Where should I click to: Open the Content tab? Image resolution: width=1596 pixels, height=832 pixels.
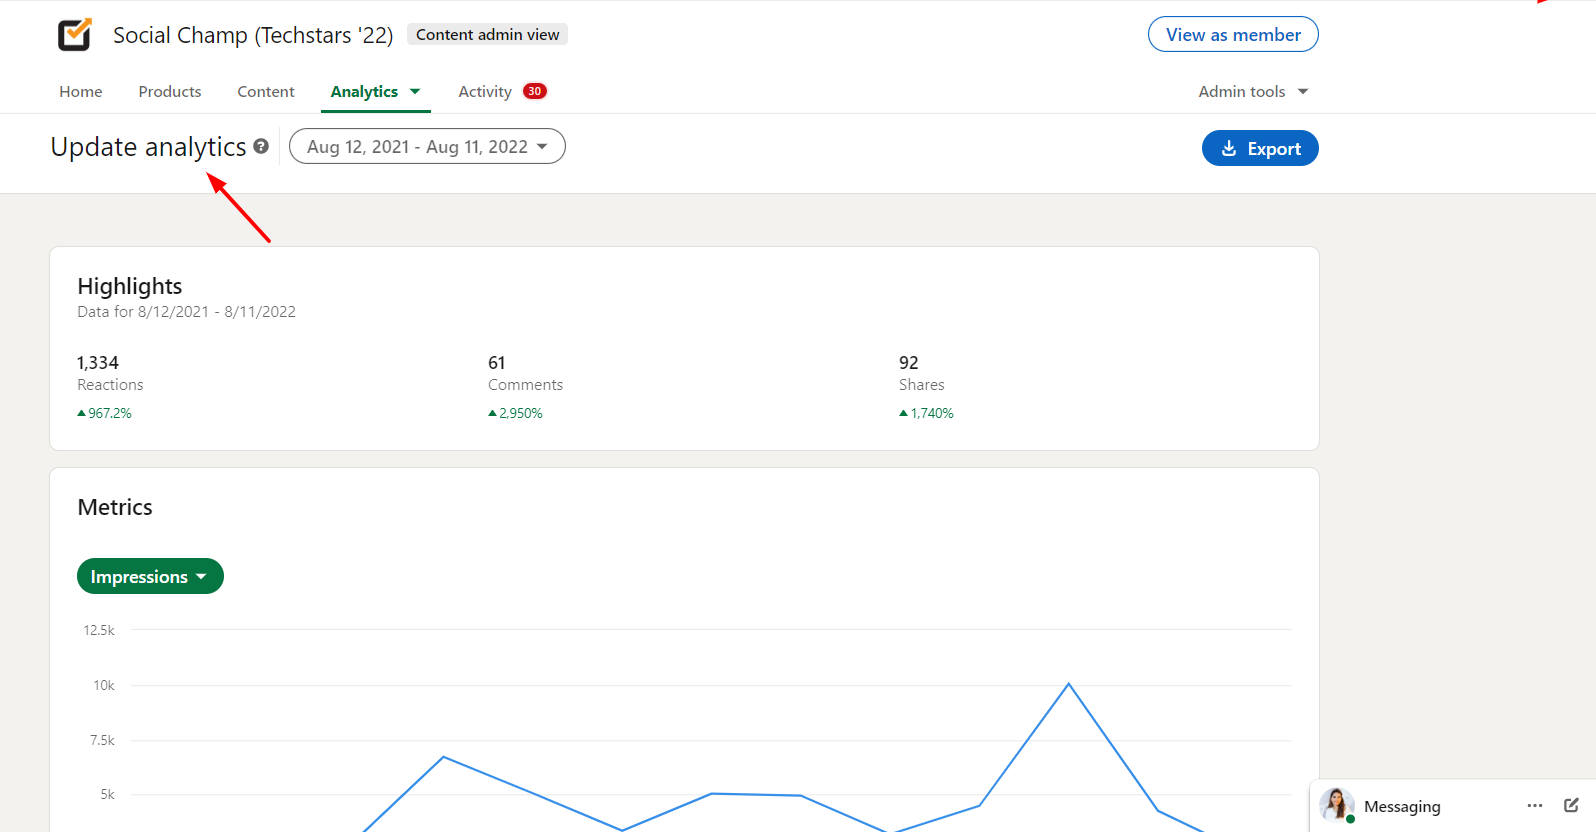point(266,92)
